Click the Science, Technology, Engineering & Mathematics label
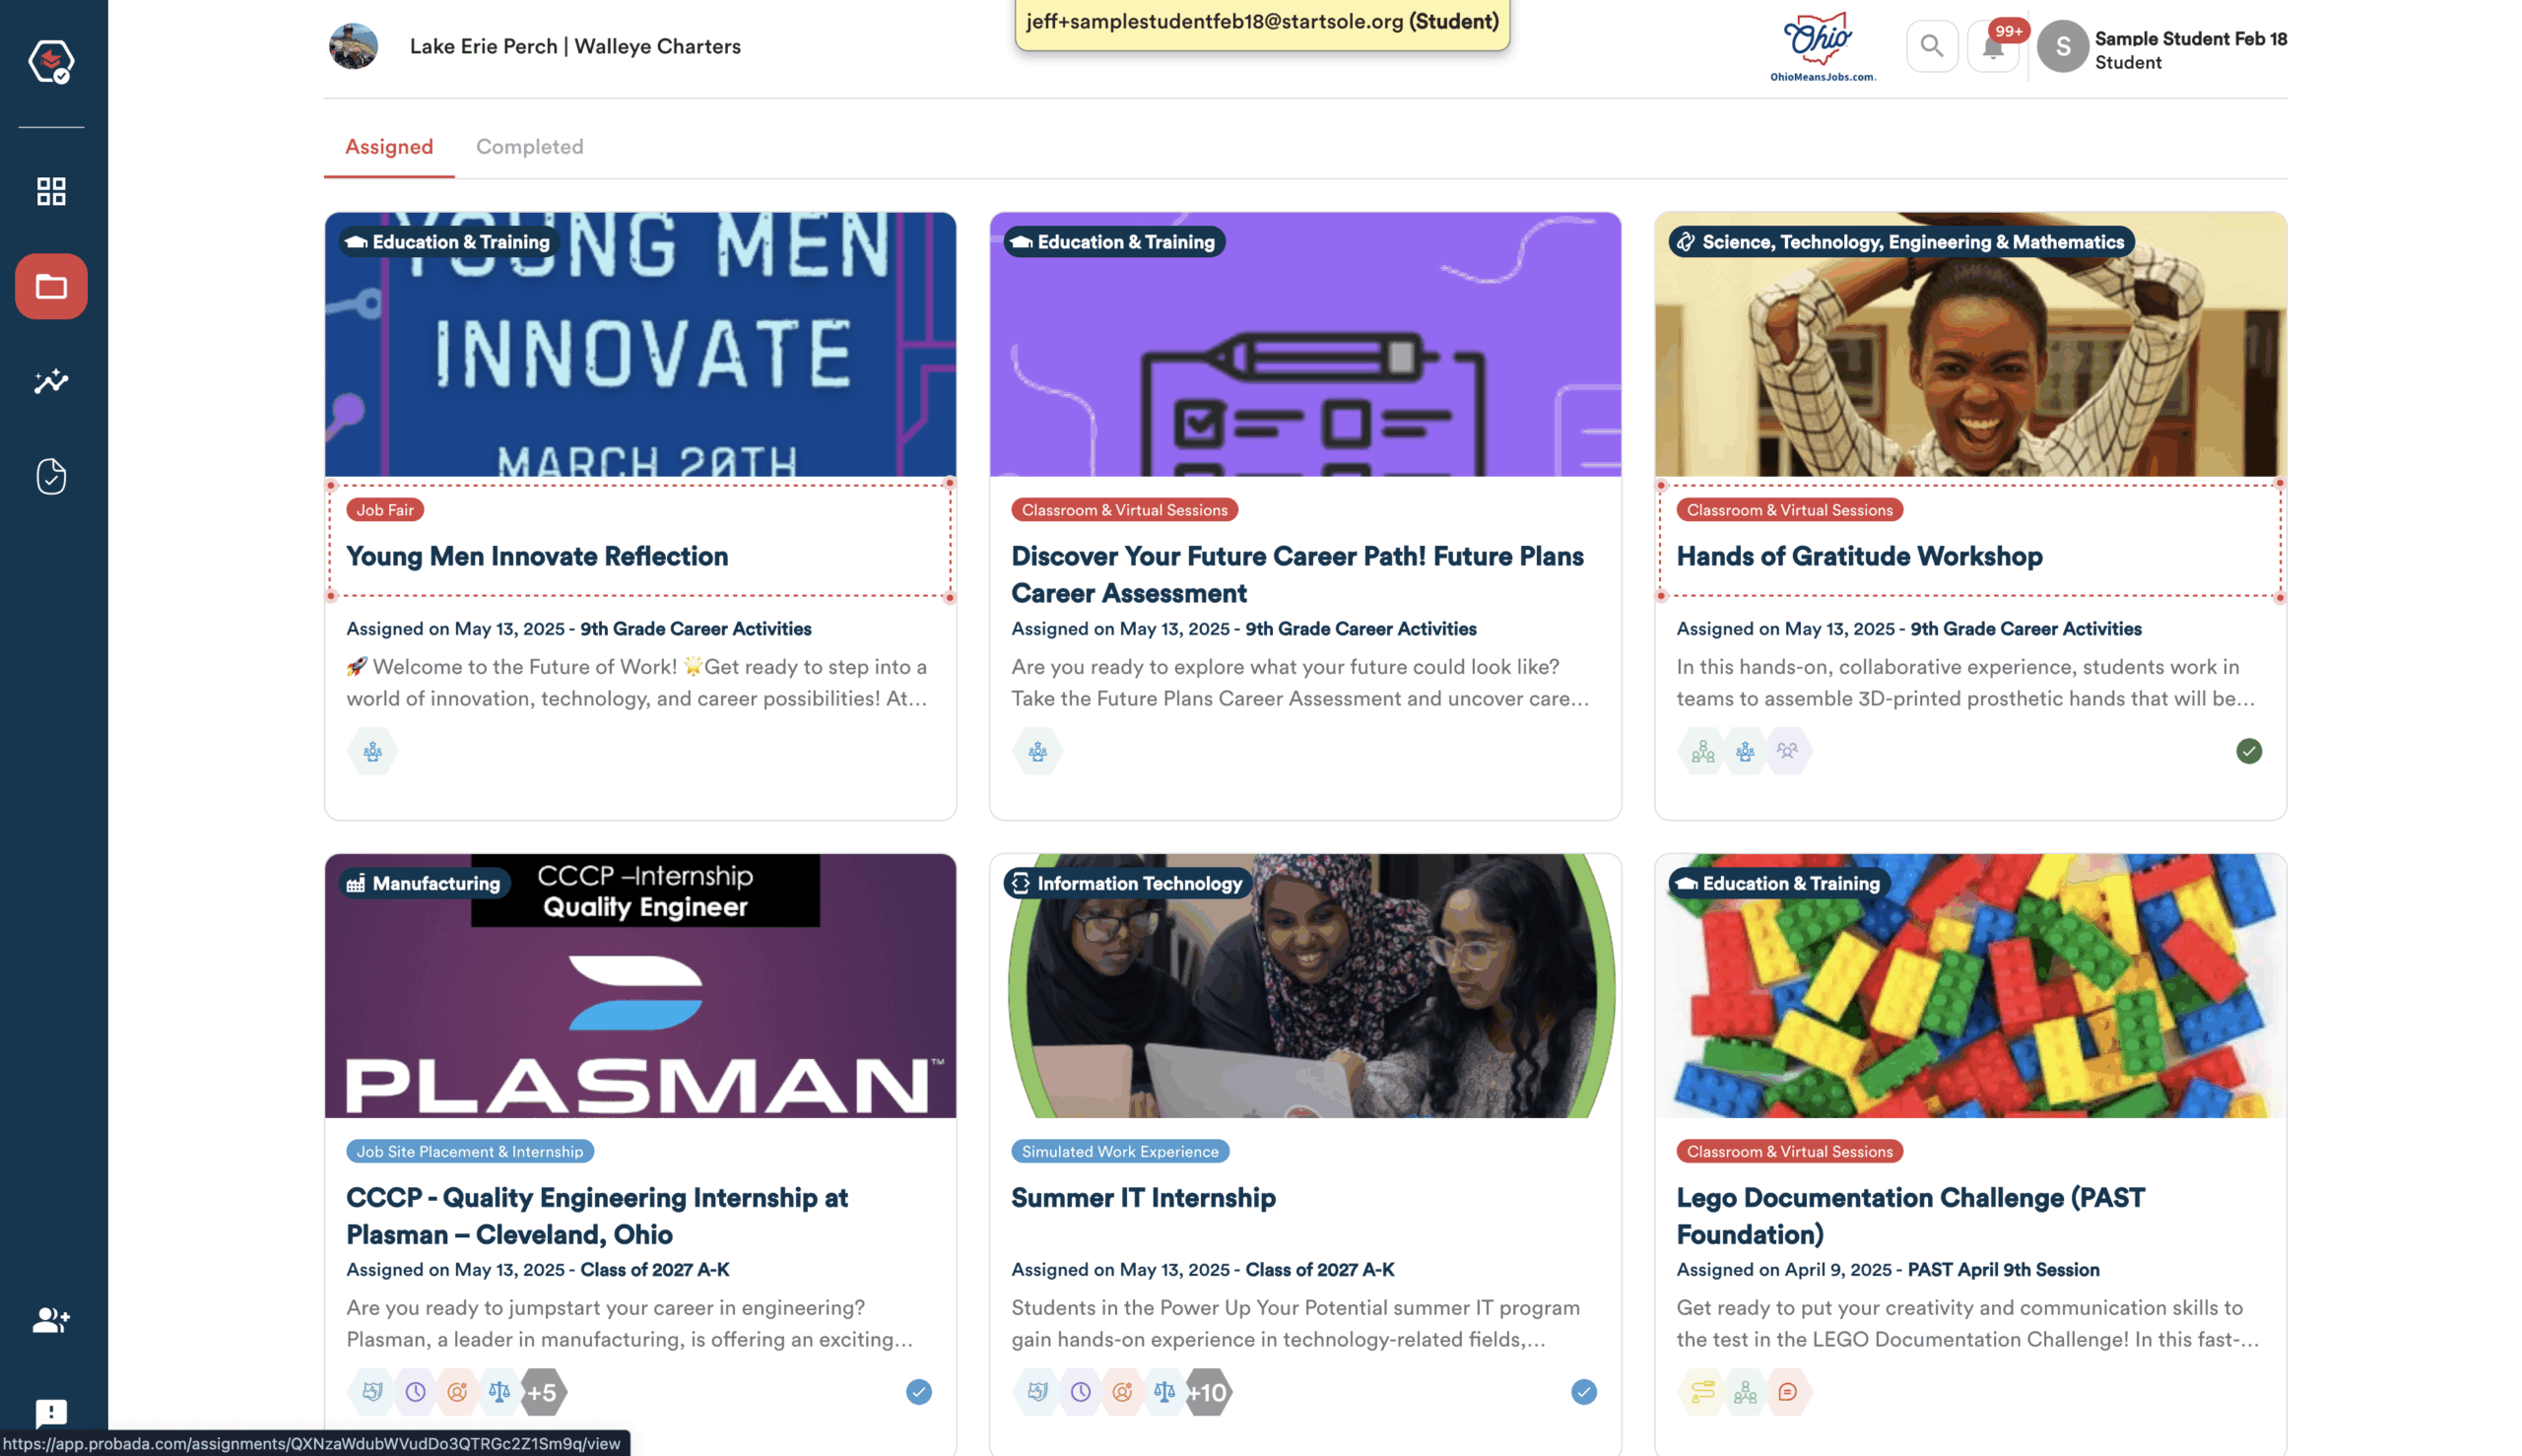2522x1456 pixels. pyautogui.click(x=1901, y=242)
